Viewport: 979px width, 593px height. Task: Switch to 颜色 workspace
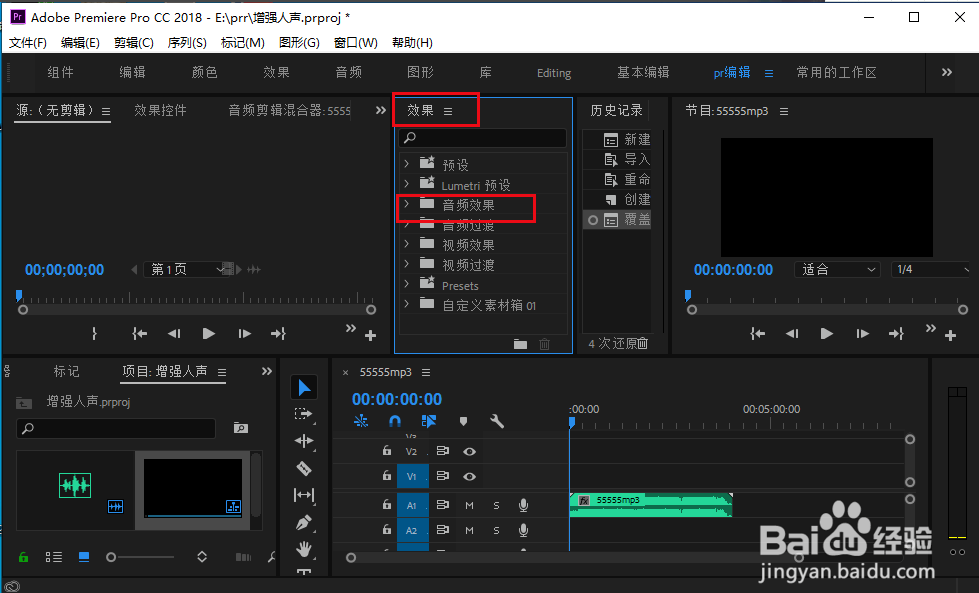(x=204, y=72)
